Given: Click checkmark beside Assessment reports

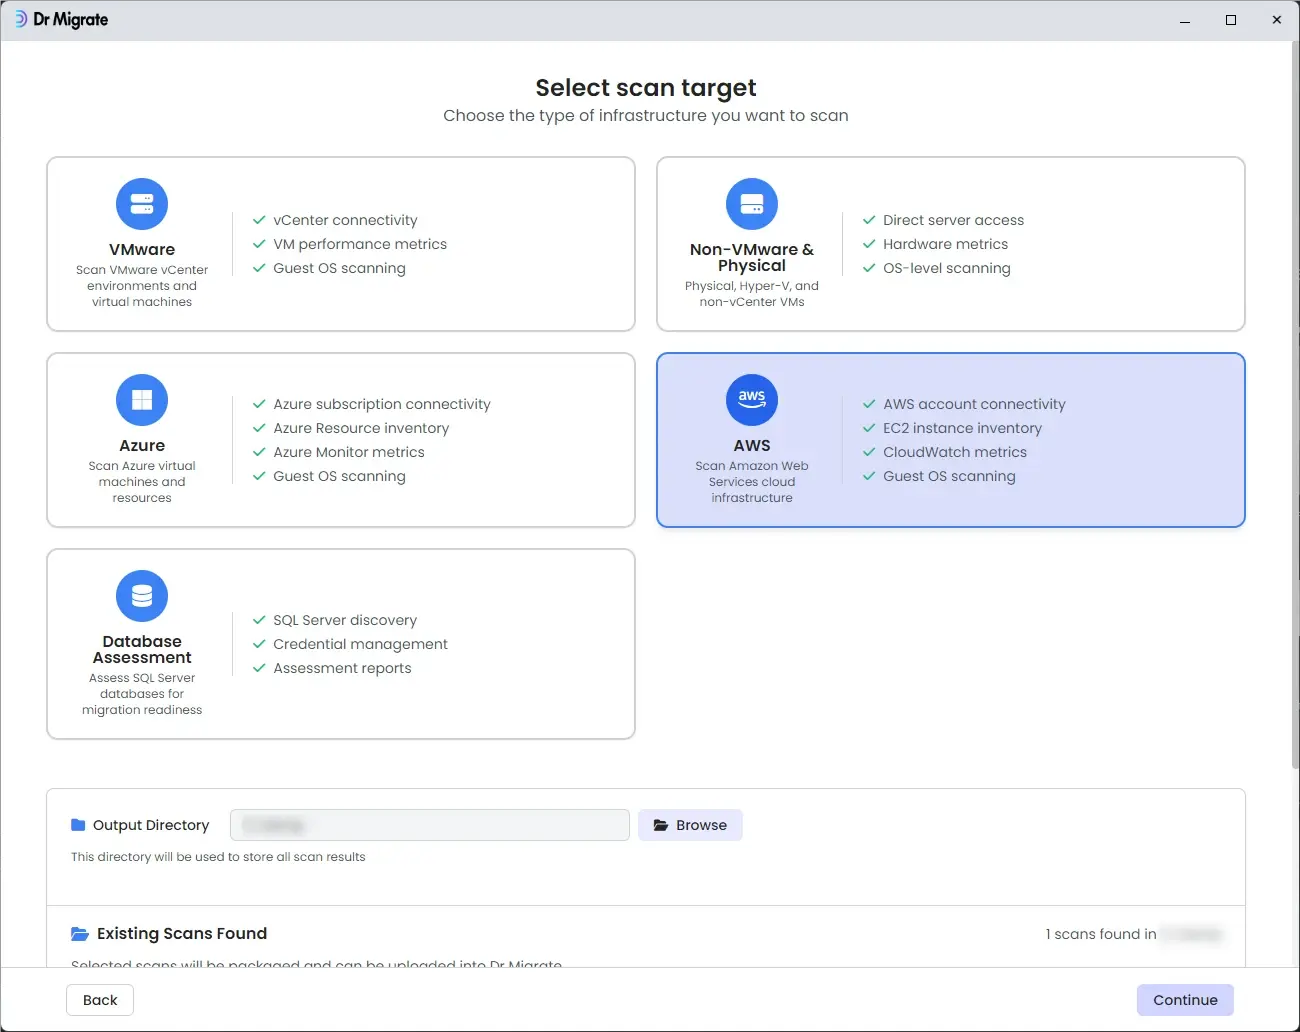Looking at the screenshot, I should [259, 668].
